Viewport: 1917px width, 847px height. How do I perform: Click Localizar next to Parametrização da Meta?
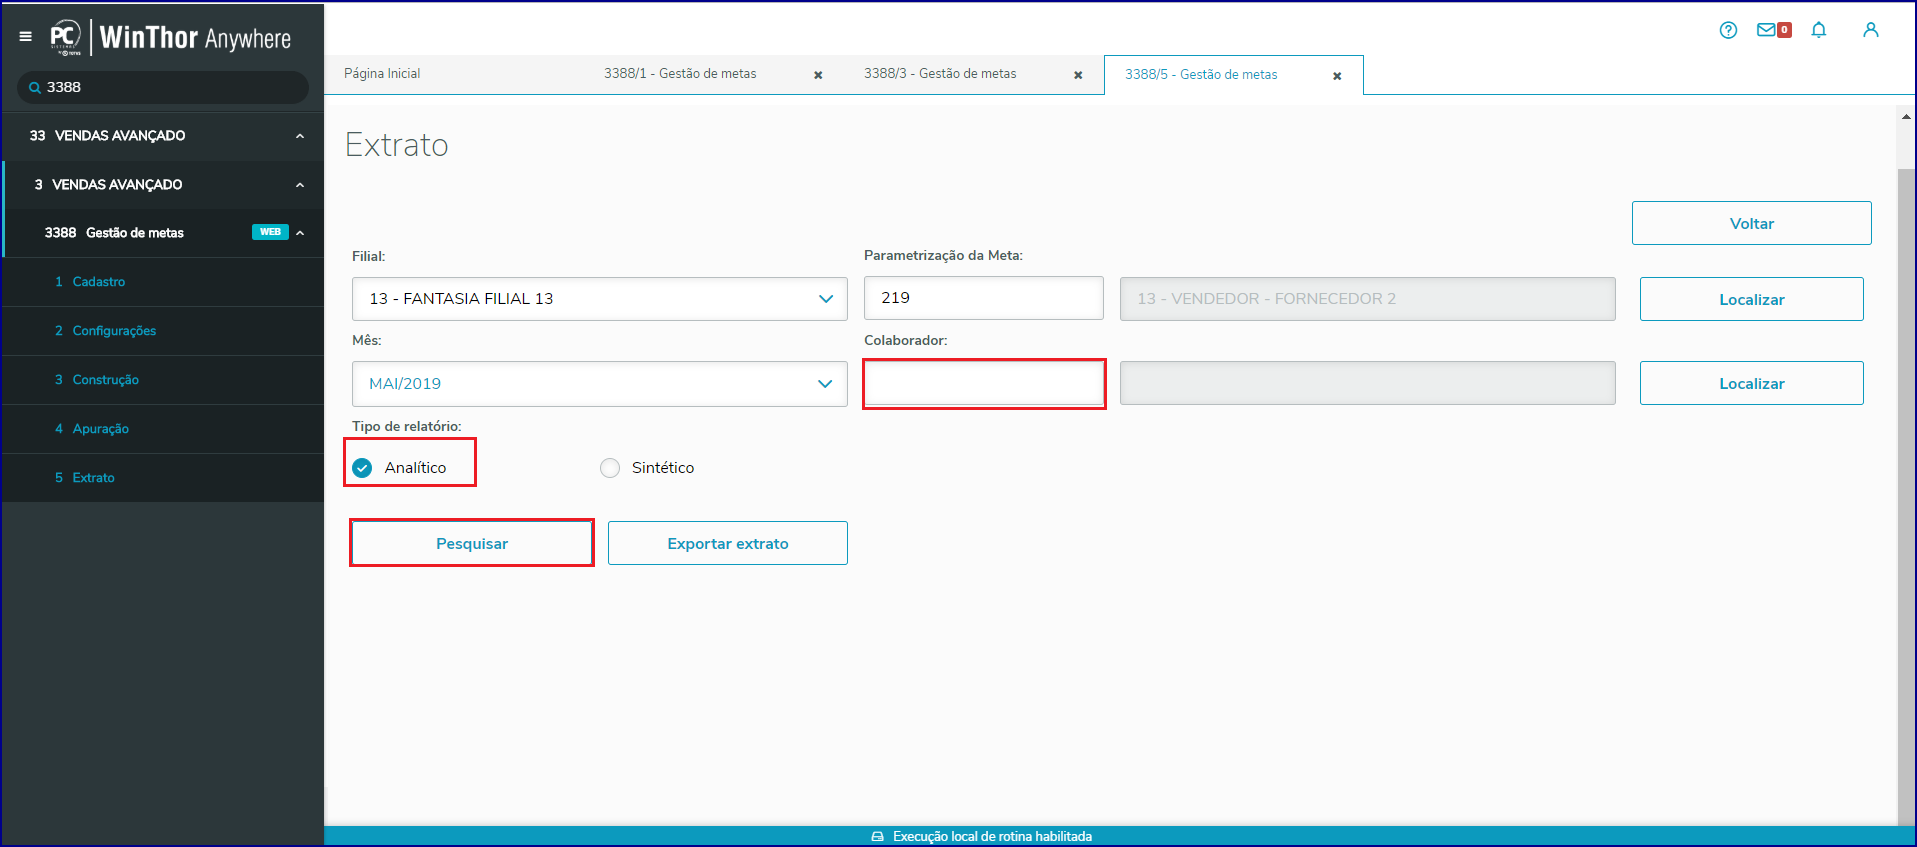tap(1752, 299)
